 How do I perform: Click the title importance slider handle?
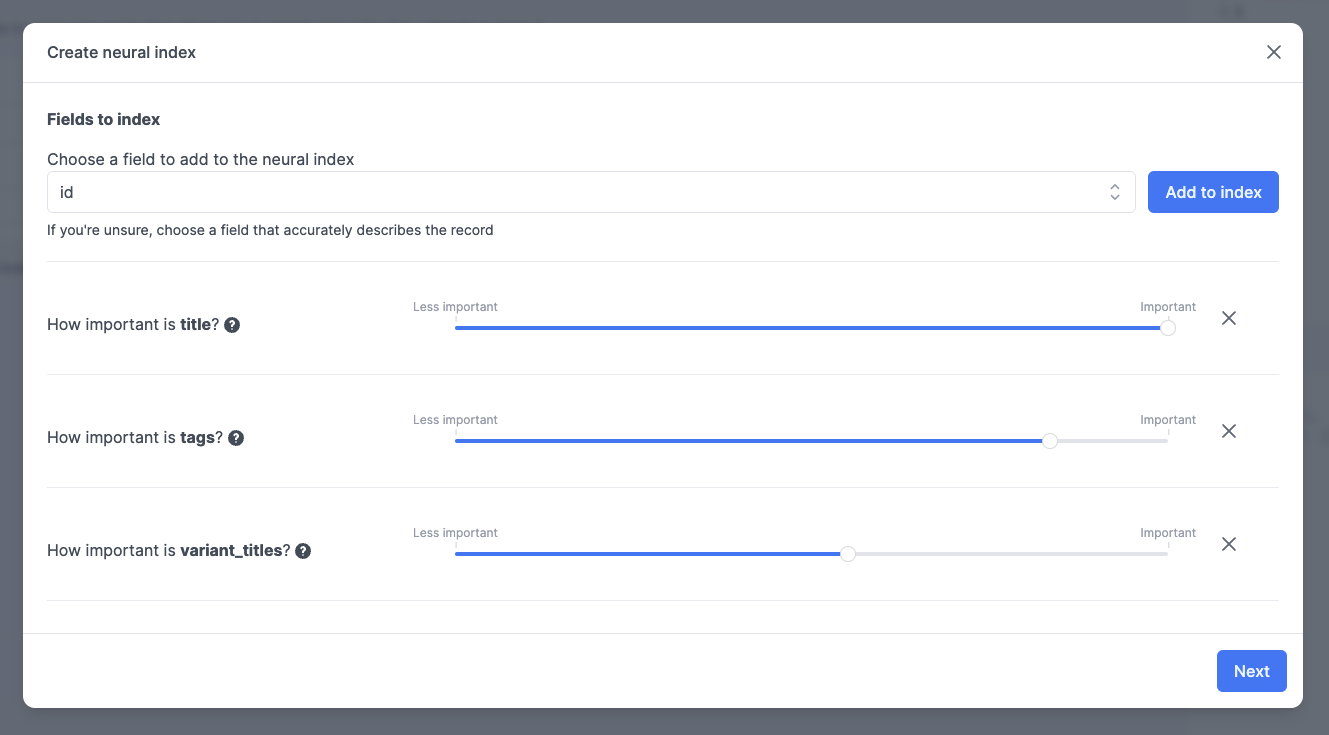[x=1167, y=328]
